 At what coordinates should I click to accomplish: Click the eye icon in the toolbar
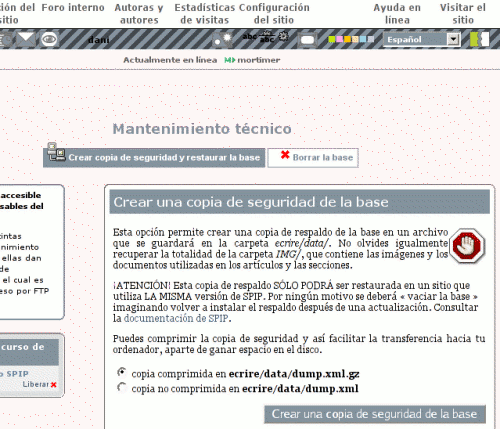(x=49, y=39)
